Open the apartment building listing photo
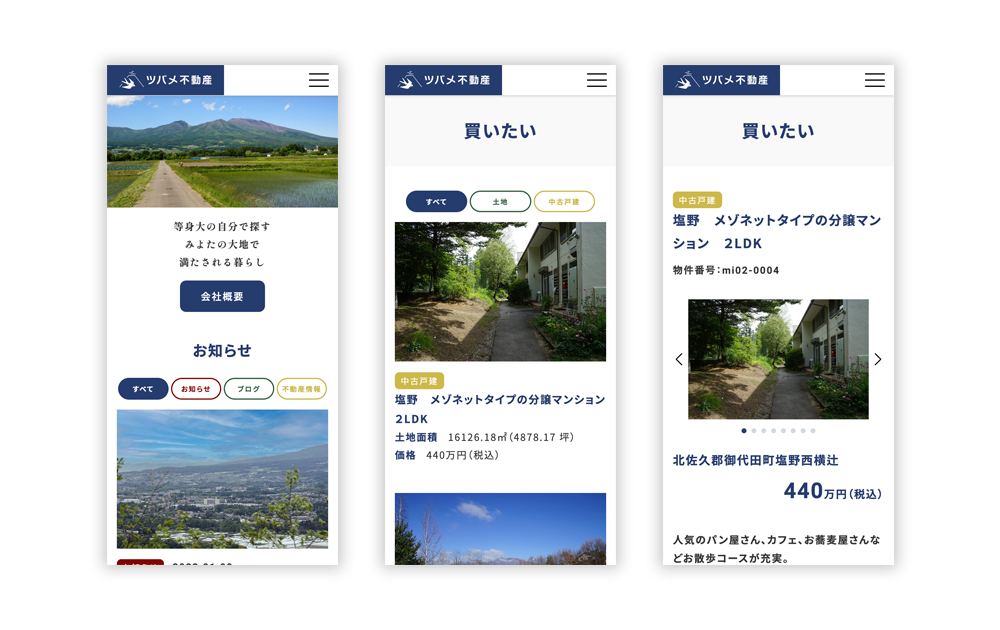 [501, 291]
